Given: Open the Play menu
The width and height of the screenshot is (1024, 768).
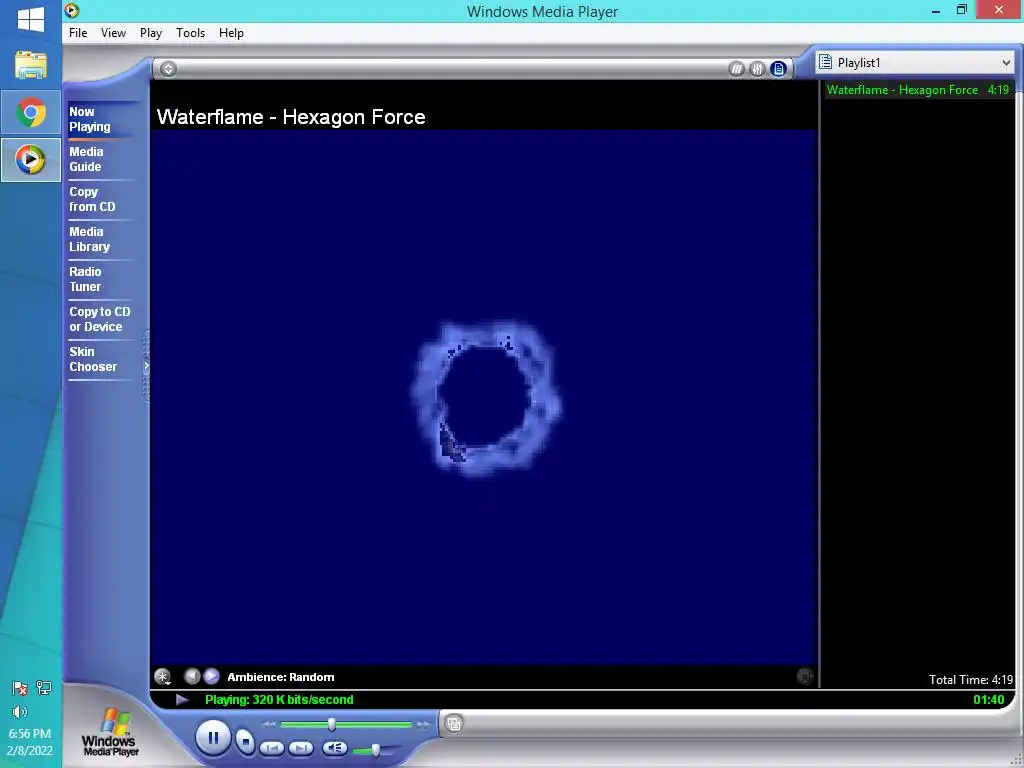Looking at the screenshot, I should pos(151,33).
